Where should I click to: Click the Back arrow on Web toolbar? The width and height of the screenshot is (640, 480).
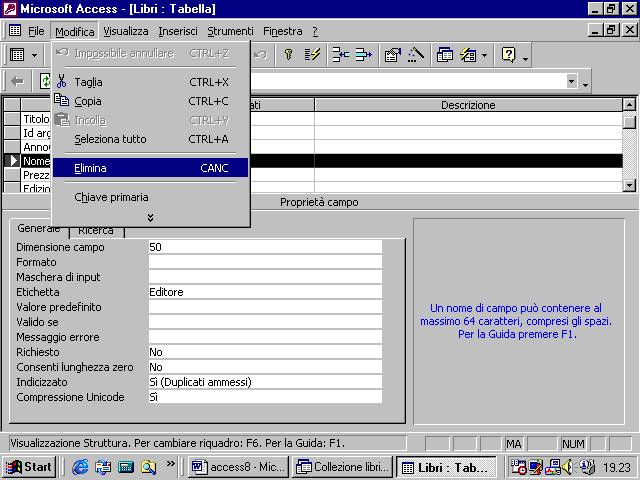(x=17, y=81)
